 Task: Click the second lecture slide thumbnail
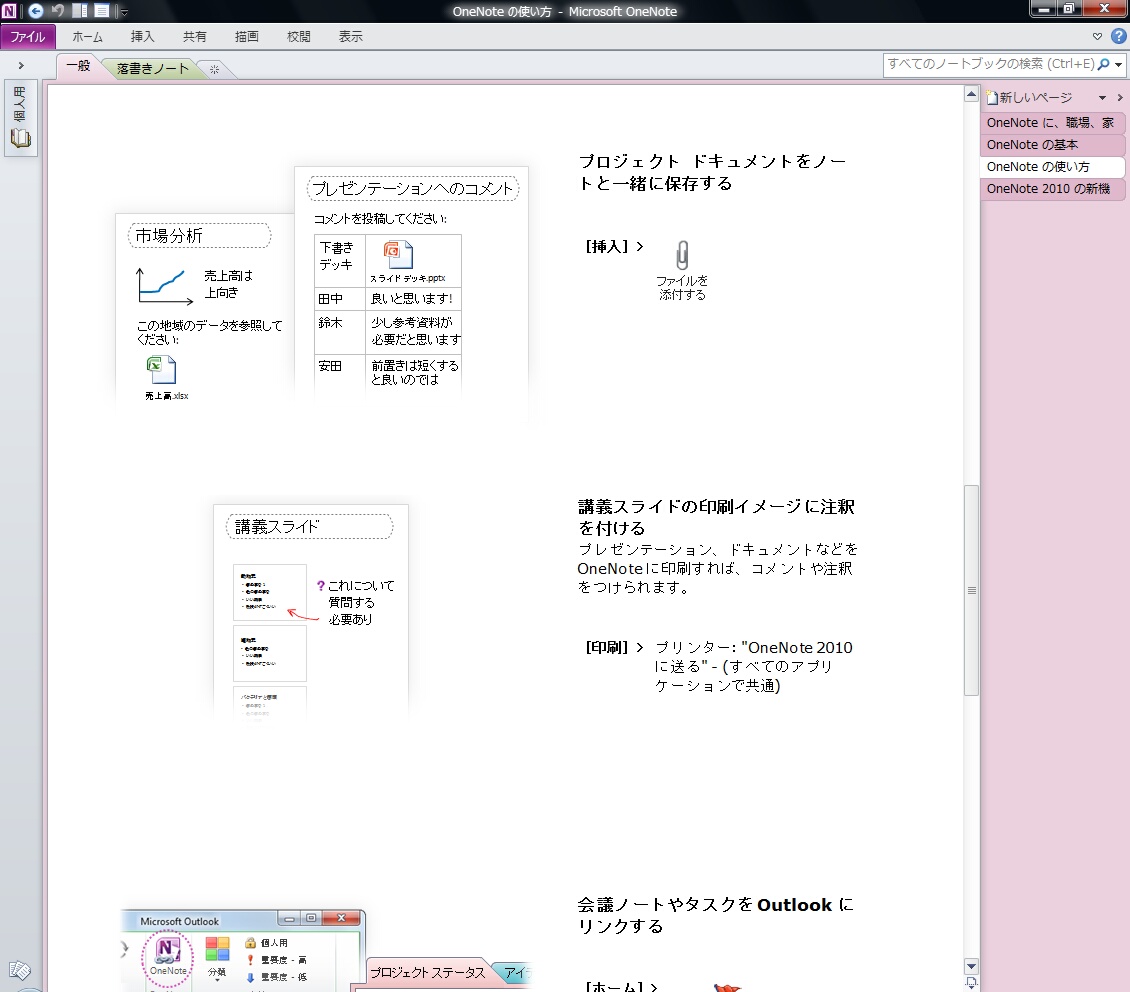pos(270,653)
